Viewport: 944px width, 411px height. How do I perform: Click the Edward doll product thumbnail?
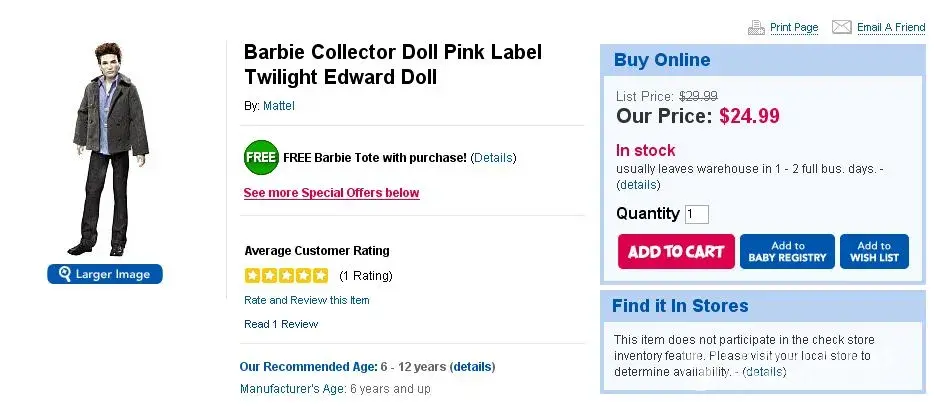[x=103, y=148]
